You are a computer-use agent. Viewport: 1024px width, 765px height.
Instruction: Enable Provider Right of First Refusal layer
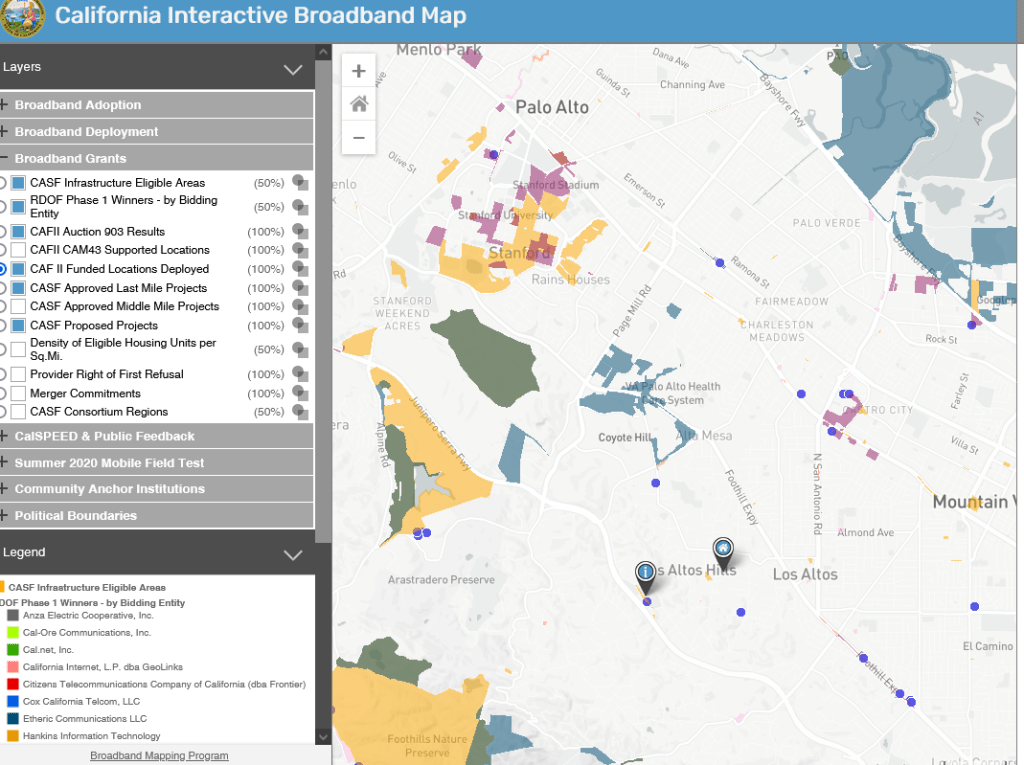(x=18, y=375)
